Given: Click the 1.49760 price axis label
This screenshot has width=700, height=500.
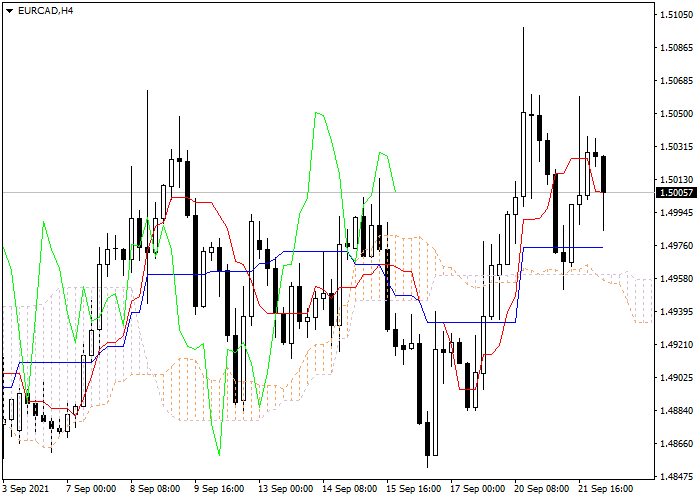Looking at the screenshot, I should coord(676,246).
